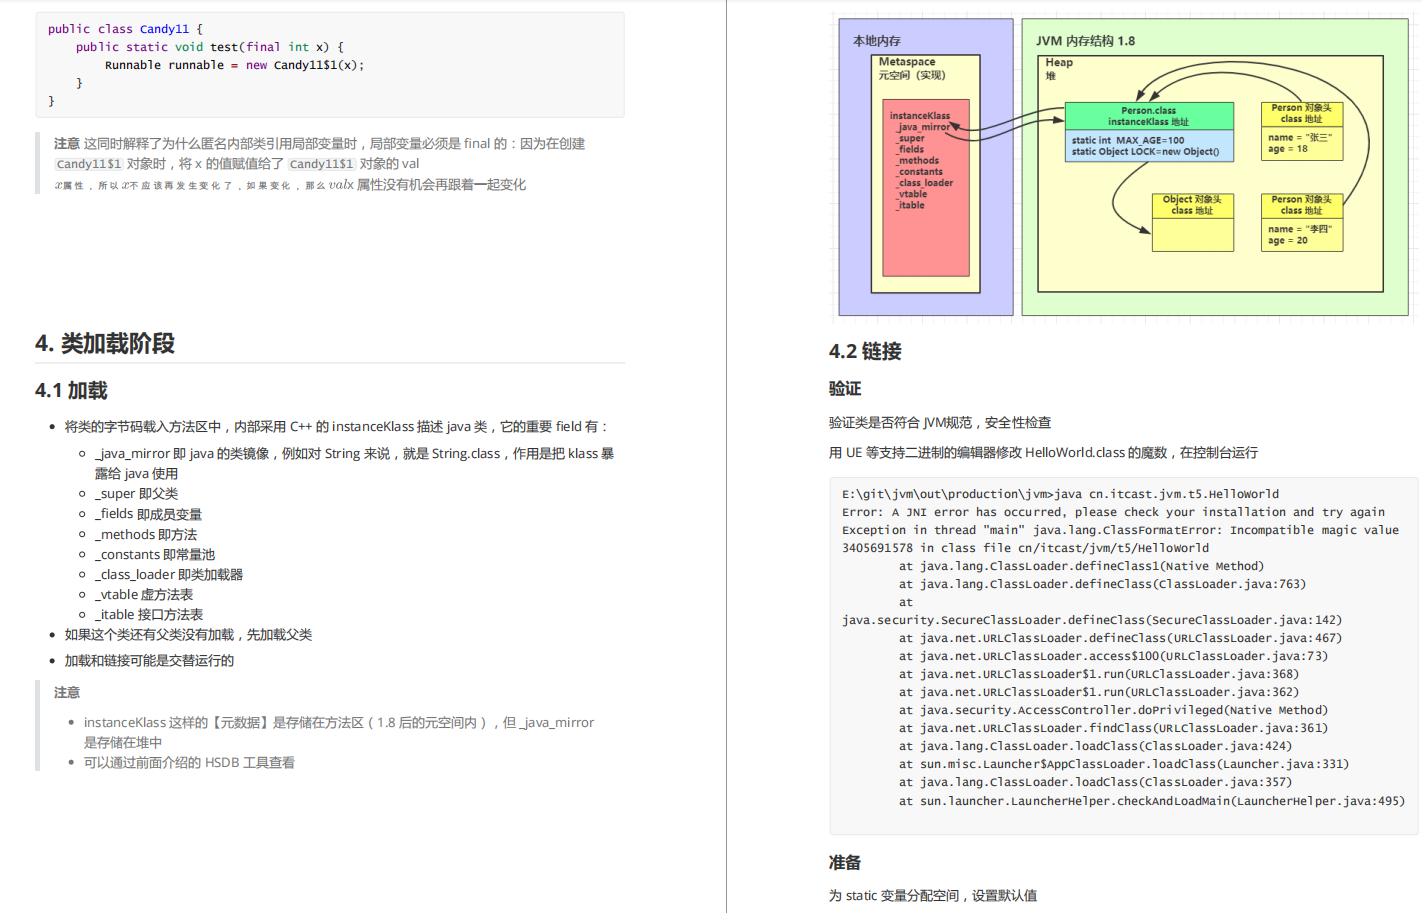
Task: Click the command line 'java cn.itcast.jvm.t5.HelloWorld'
Action: [x=1060, y=494]
